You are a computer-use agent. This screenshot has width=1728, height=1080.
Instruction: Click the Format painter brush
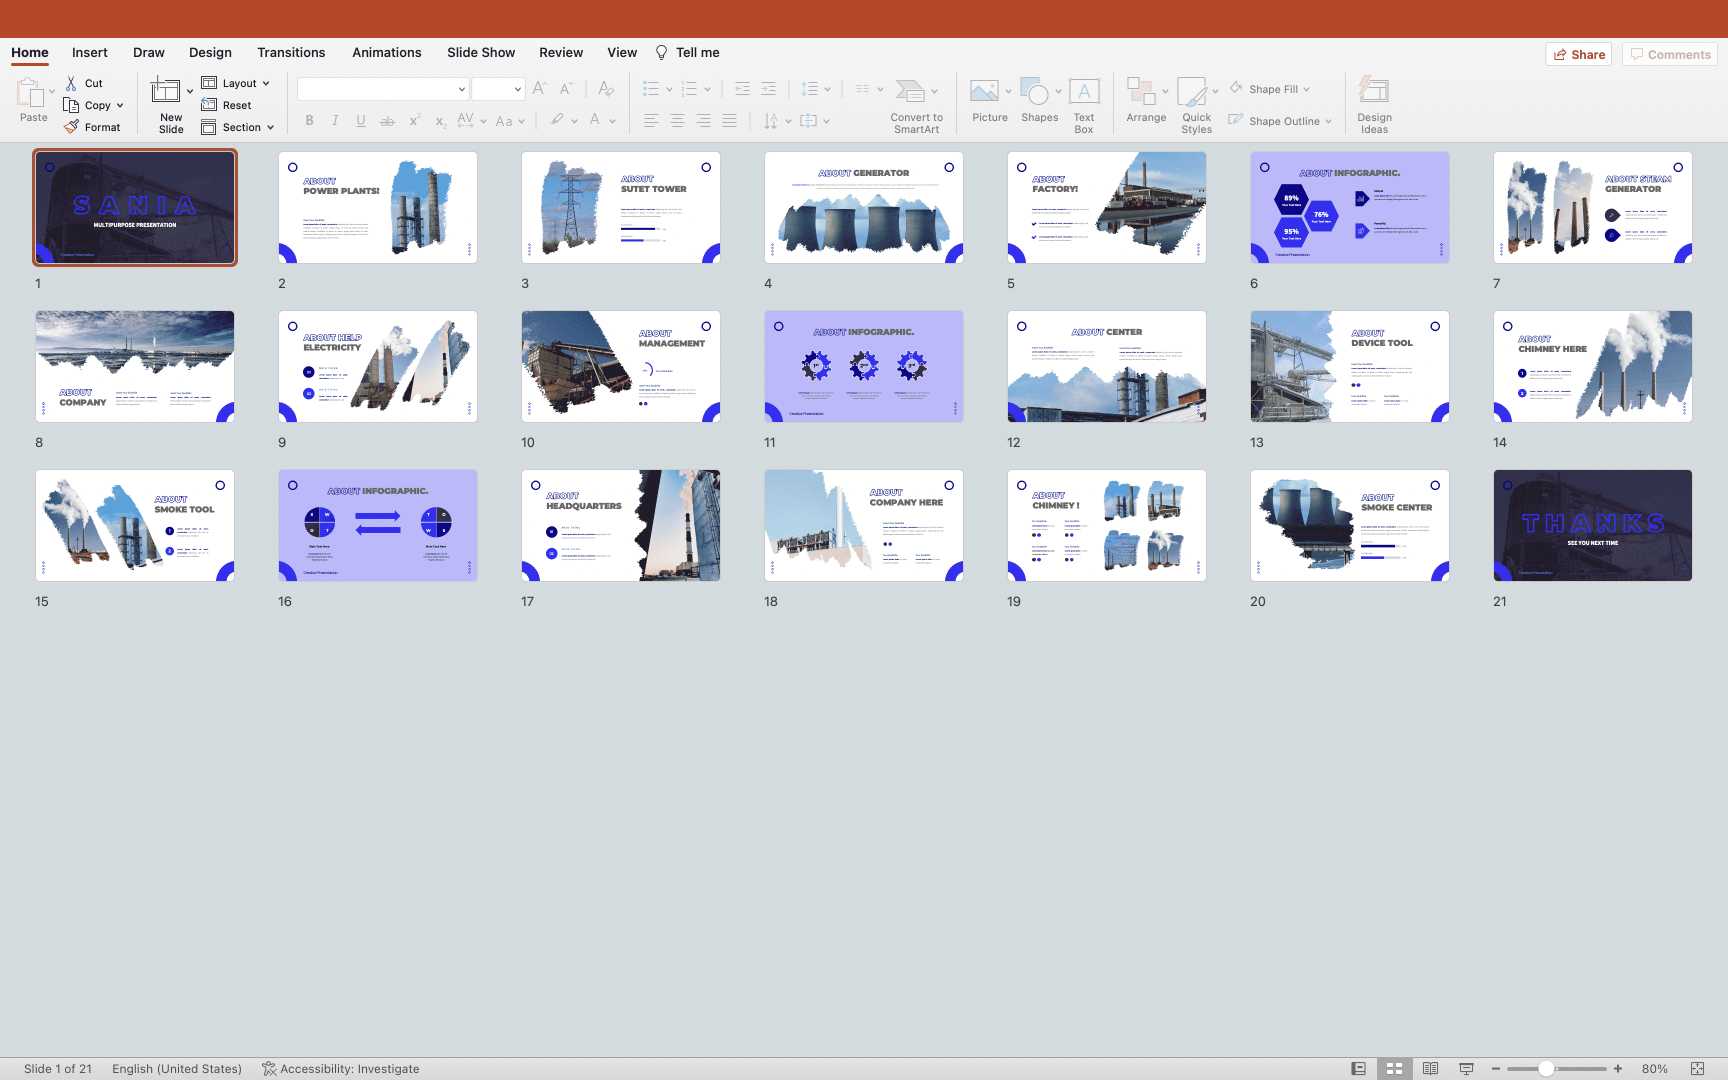click(x=72, y=127)
